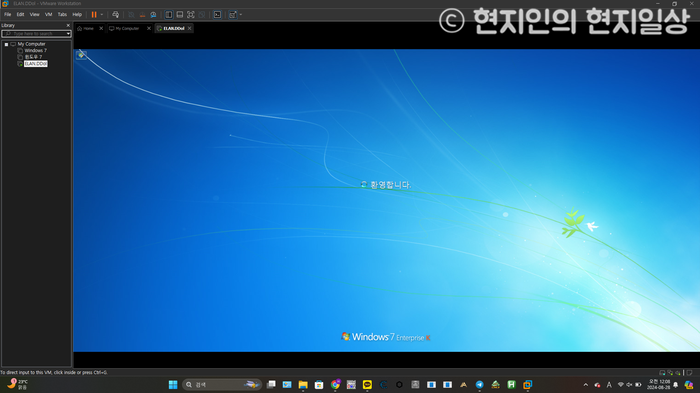This screenshot has height=393, width=700.
Task: Pause the VM with the orange pause icon
Action: point(94,15)
